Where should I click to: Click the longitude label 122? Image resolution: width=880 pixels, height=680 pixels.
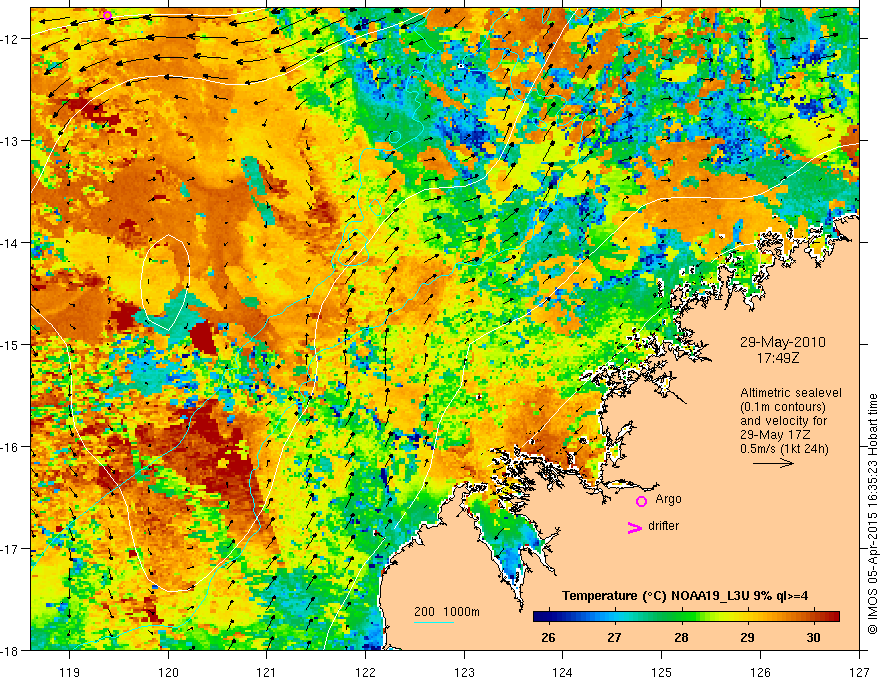coord(365,672)
